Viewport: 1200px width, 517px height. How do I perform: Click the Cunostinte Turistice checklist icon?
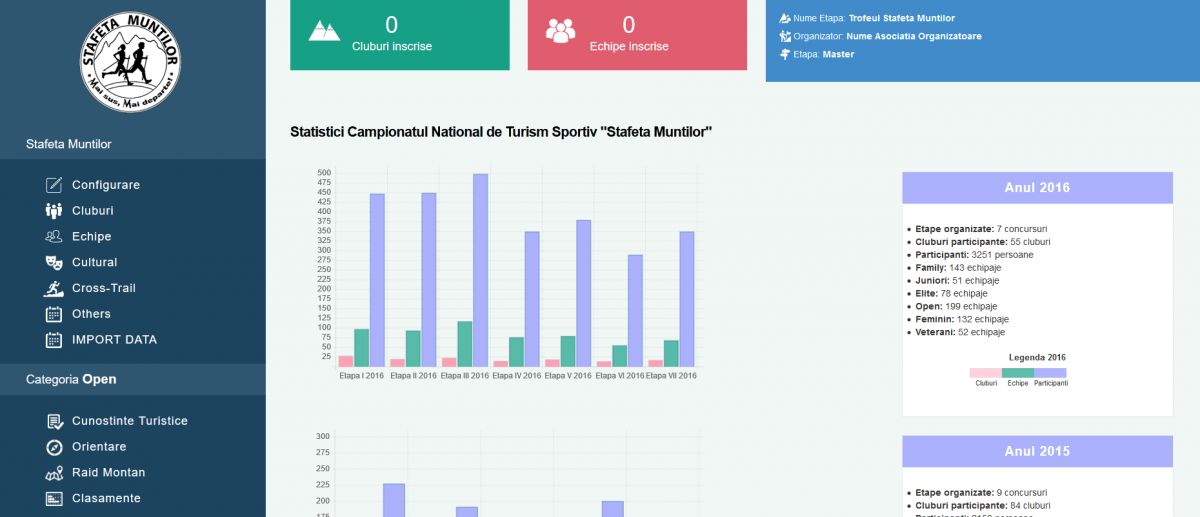pos(54,421)
